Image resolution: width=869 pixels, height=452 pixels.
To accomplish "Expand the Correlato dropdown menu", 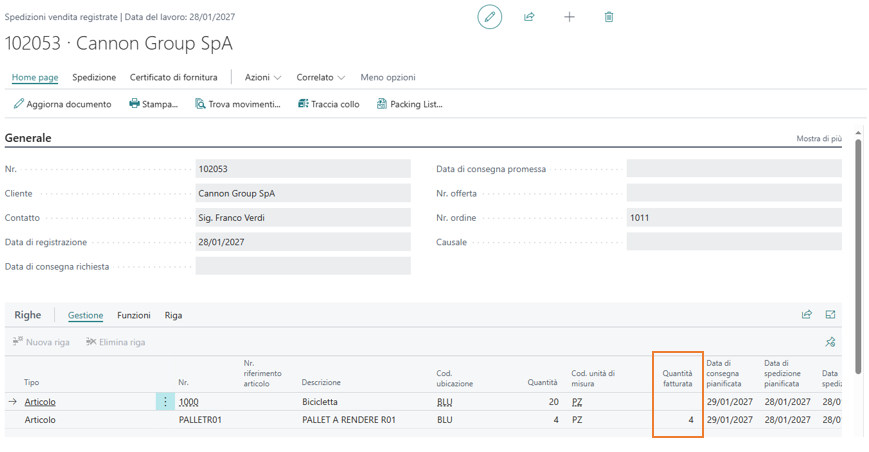I will click(320, 78).
